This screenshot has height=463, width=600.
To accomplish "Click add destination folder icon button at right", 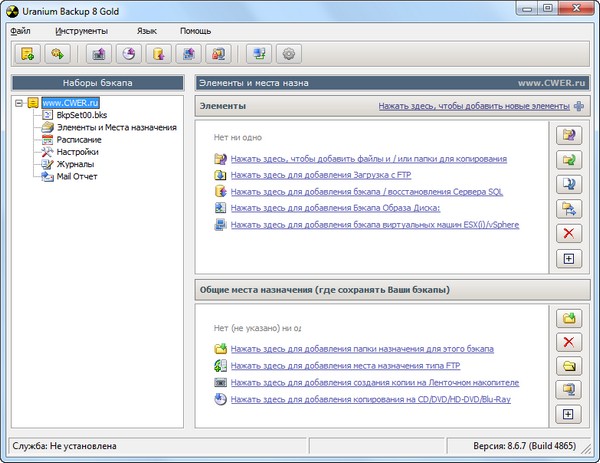I will tap(568, 318).
